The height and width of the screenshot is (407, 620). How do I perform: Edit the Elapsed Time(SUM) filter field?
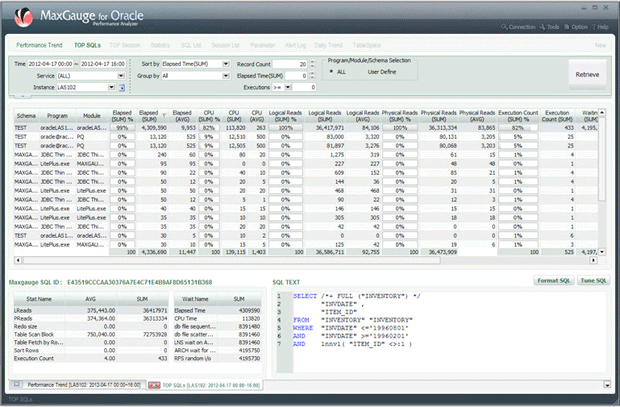click(296, 76)
